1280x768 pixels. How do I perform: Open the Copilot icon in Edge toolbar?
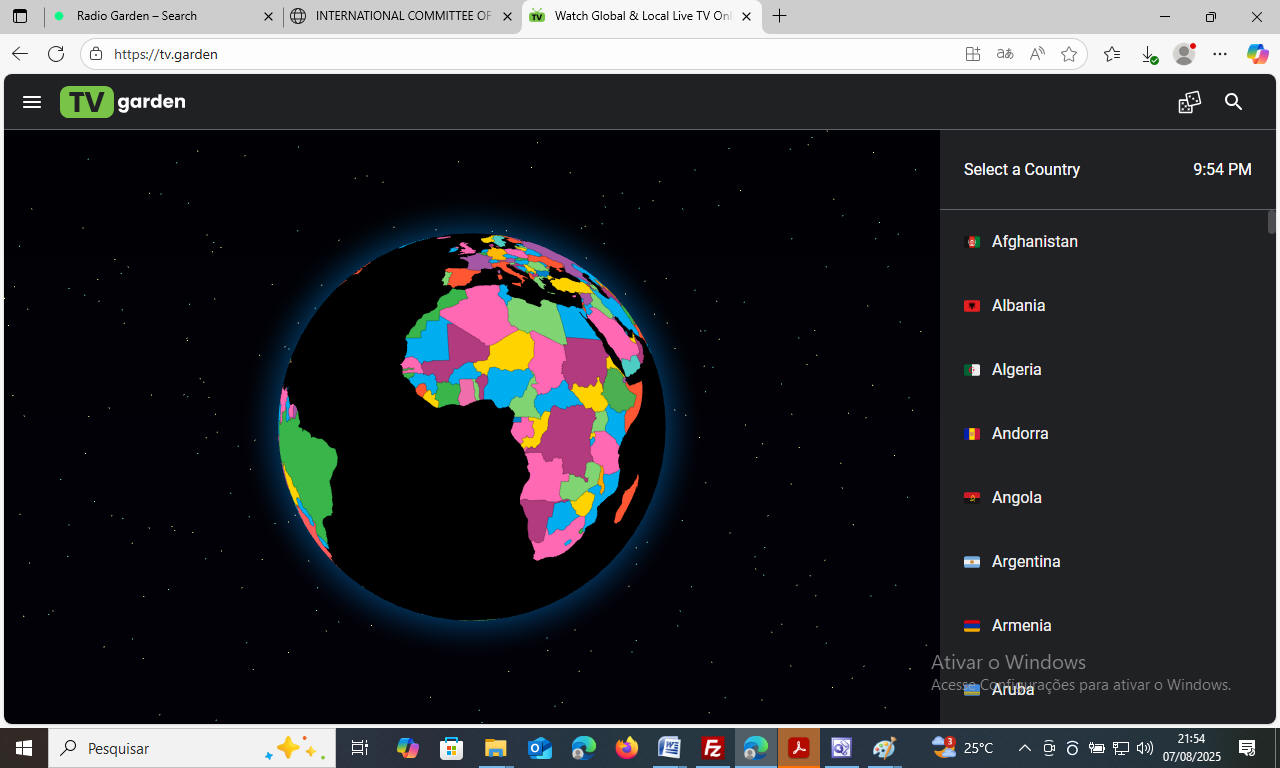click(1257, 54)
